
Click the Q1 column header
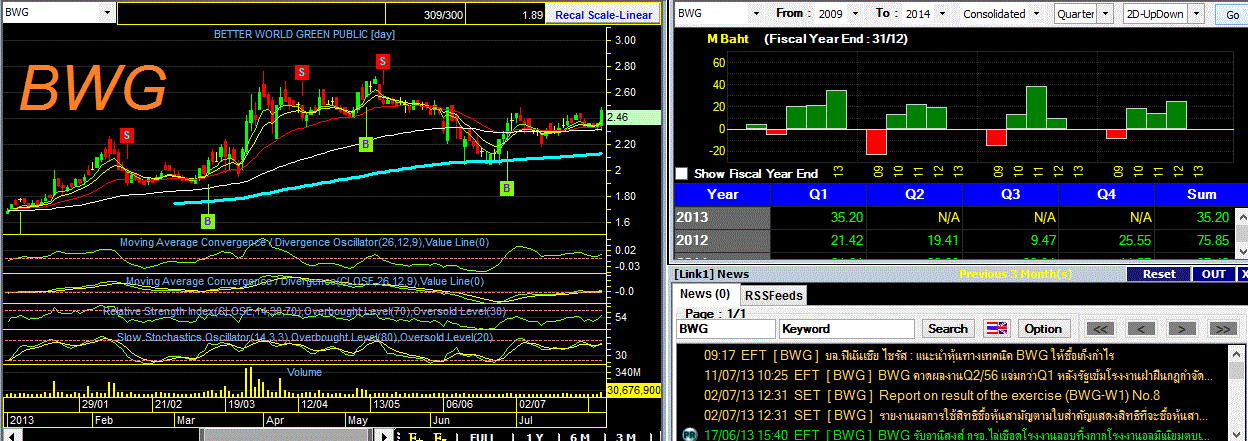click(817, 194)
